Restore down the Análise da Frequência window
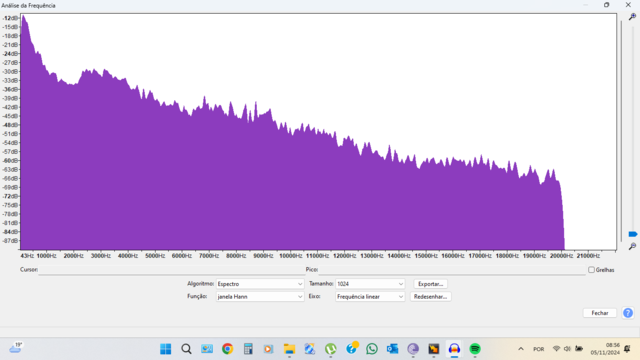Screen dimensions: 640x360 pos(607,5)
